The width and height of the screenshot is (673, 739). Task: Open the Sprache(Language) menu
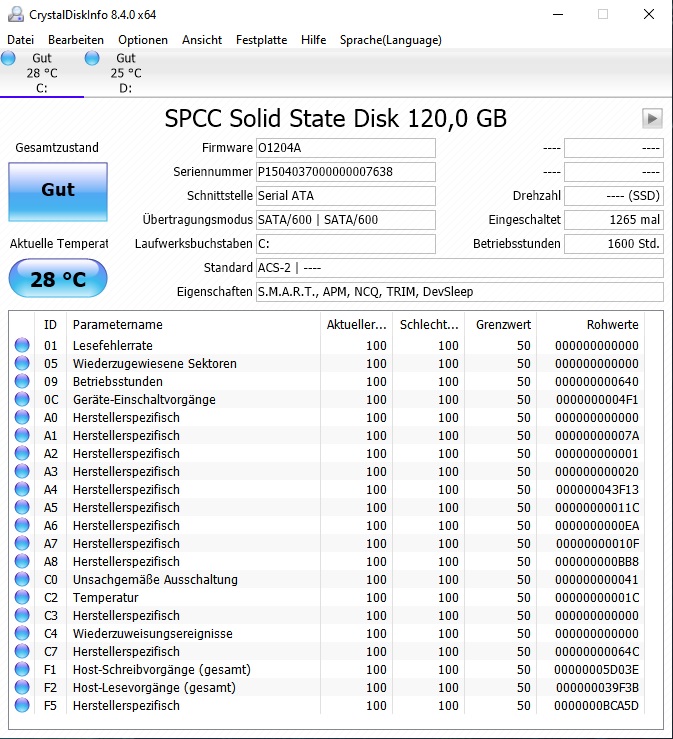pos(391,40)
